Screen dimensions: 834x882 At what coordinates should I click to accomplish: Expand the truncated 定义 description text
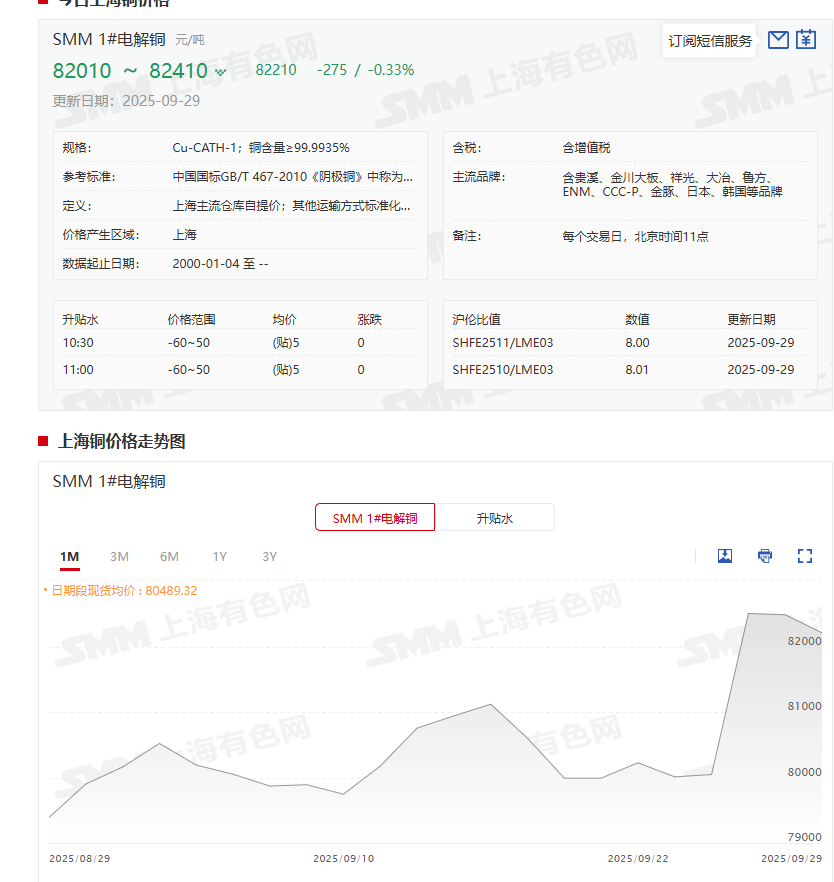[292, 206]
